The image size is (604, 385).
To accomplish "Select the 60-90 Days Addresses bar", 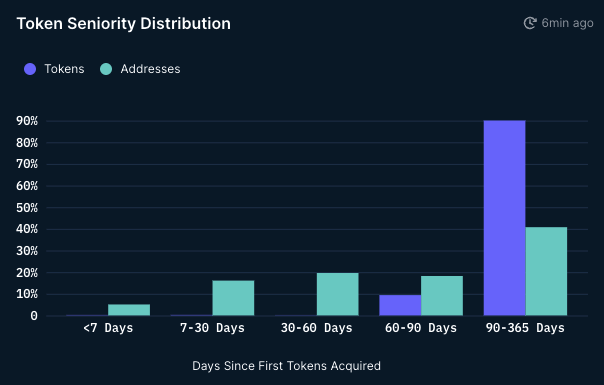I will (442, 296).
